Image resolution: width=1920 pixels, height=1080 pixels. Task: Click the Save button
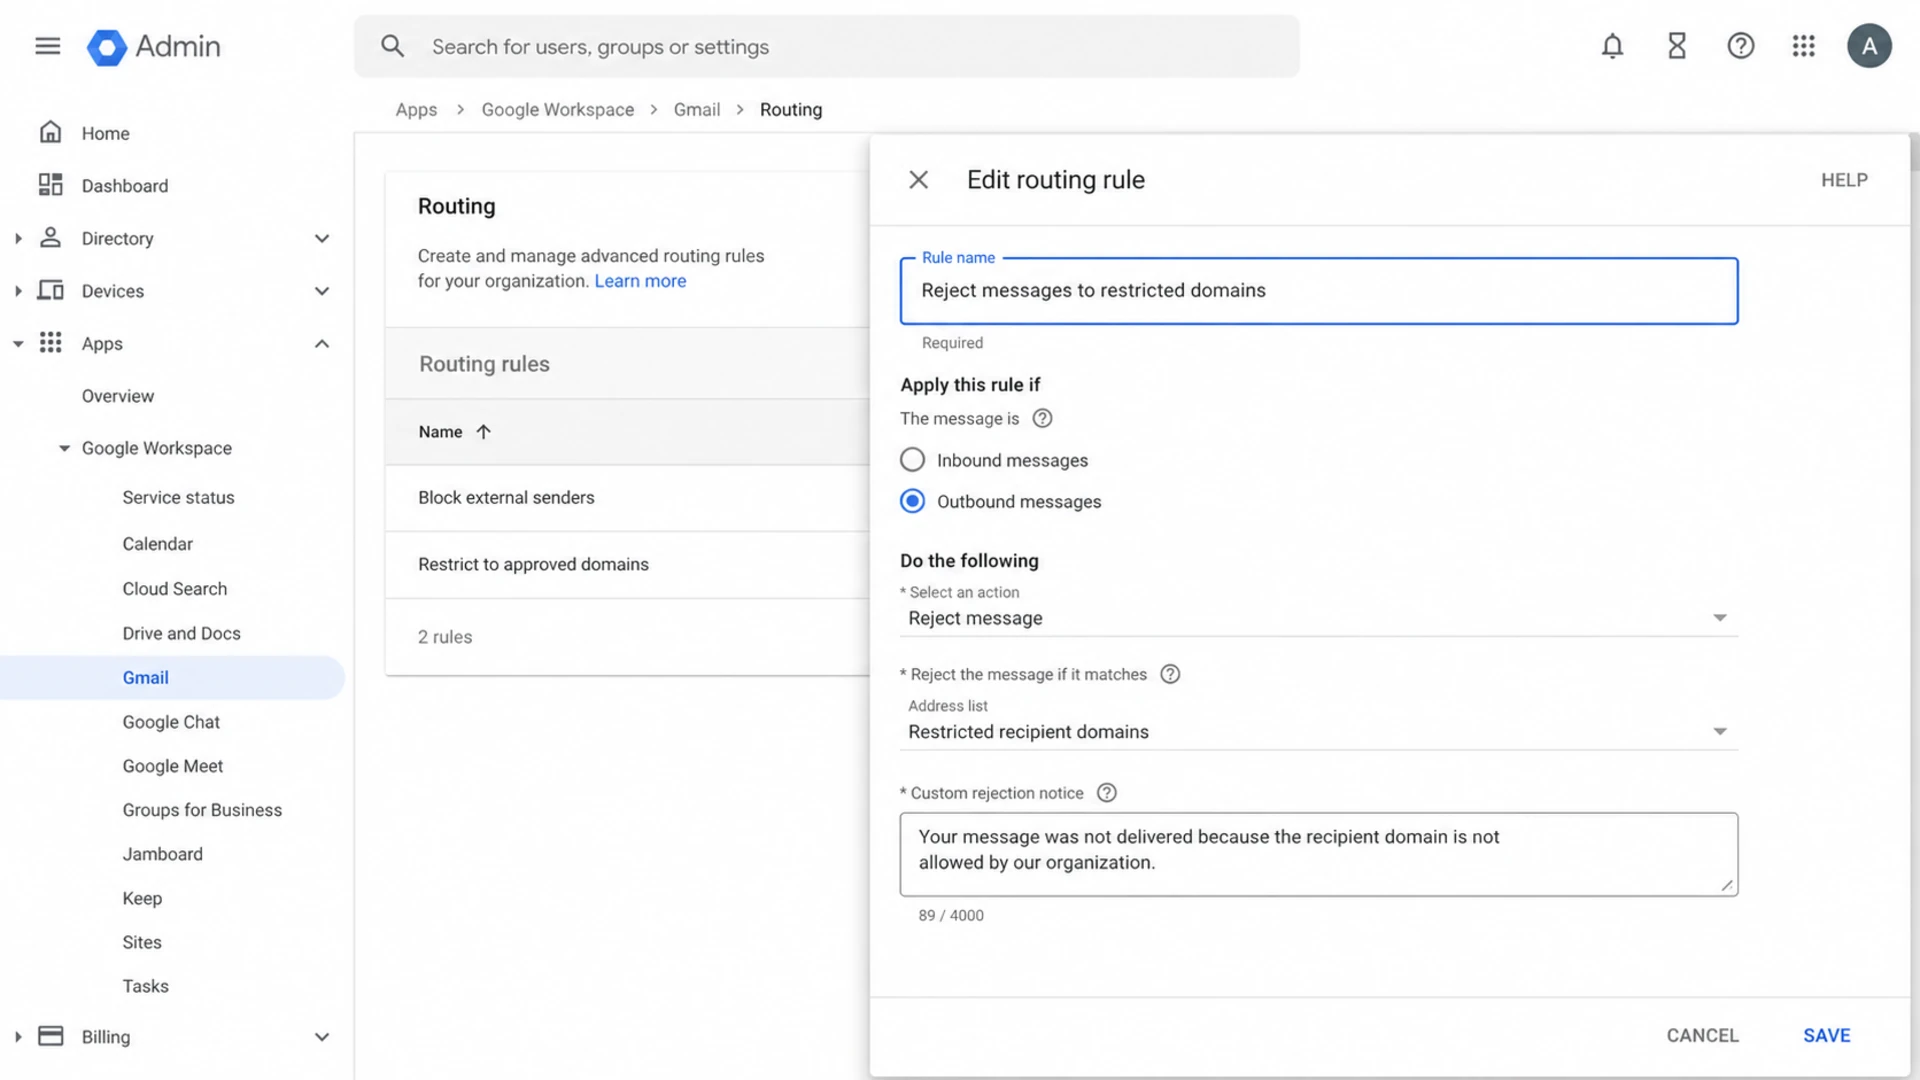pos(1826,1035)
